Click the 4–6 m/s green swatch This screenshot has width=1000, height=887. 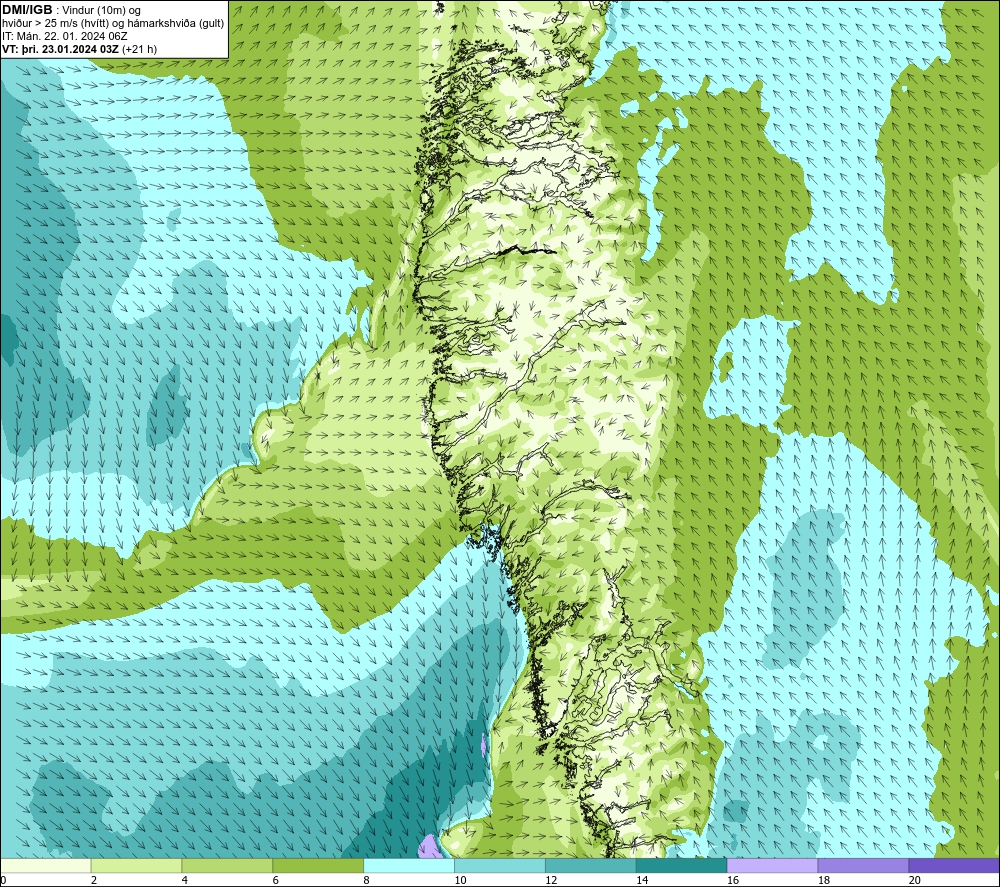coord(227,866)
